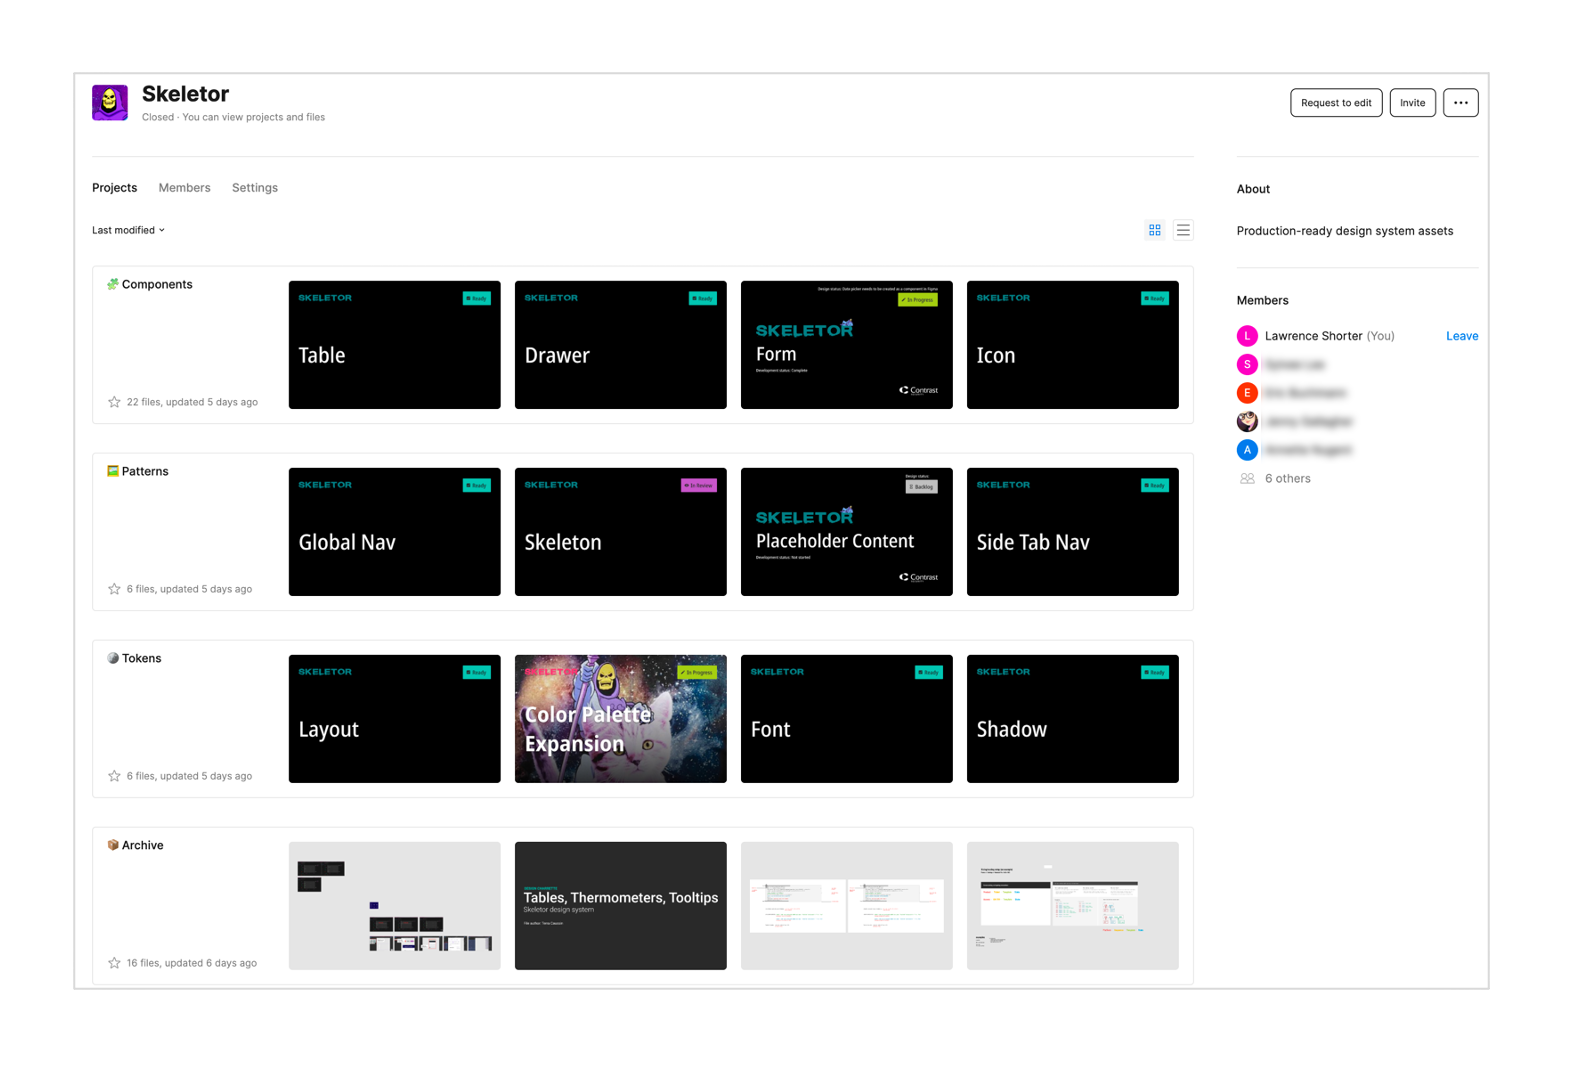1572x1072 pixels.
Task: Open the Tokens project title
Action: (141, 659)
